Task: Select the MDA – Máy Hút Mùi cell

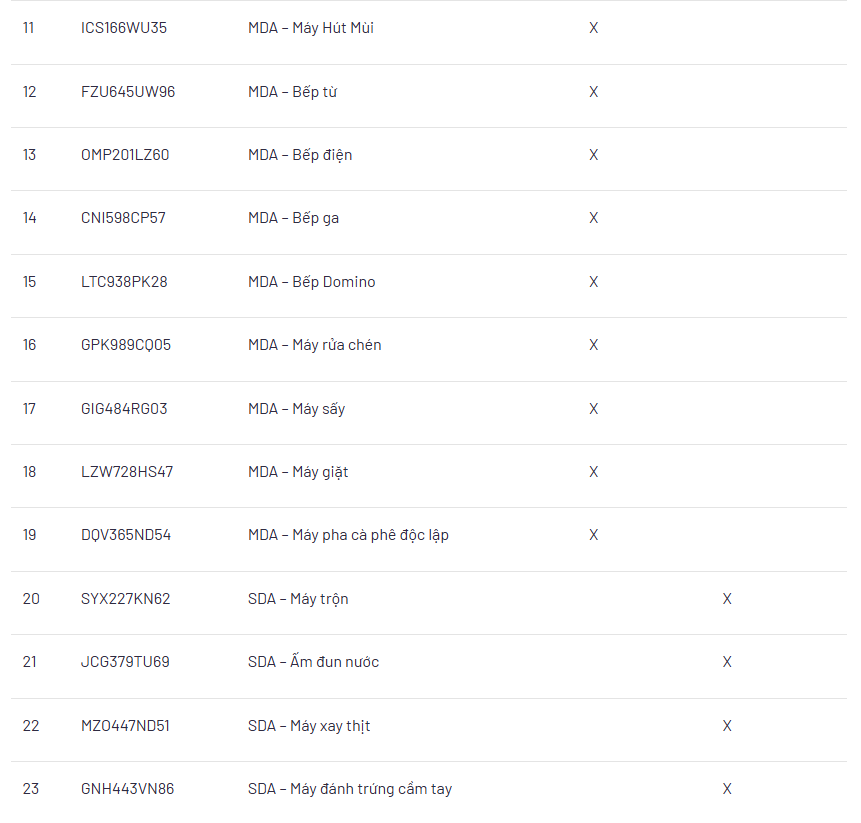Action: point(311,28)
